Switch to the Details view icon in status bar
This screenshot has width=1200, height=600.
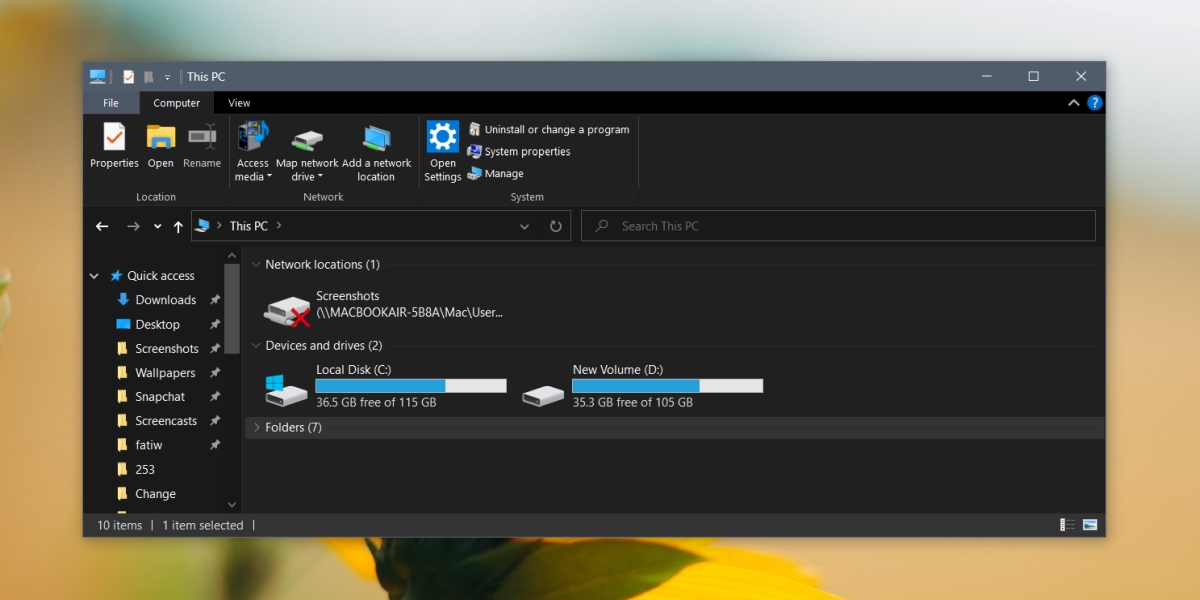tap(1068, 525)
